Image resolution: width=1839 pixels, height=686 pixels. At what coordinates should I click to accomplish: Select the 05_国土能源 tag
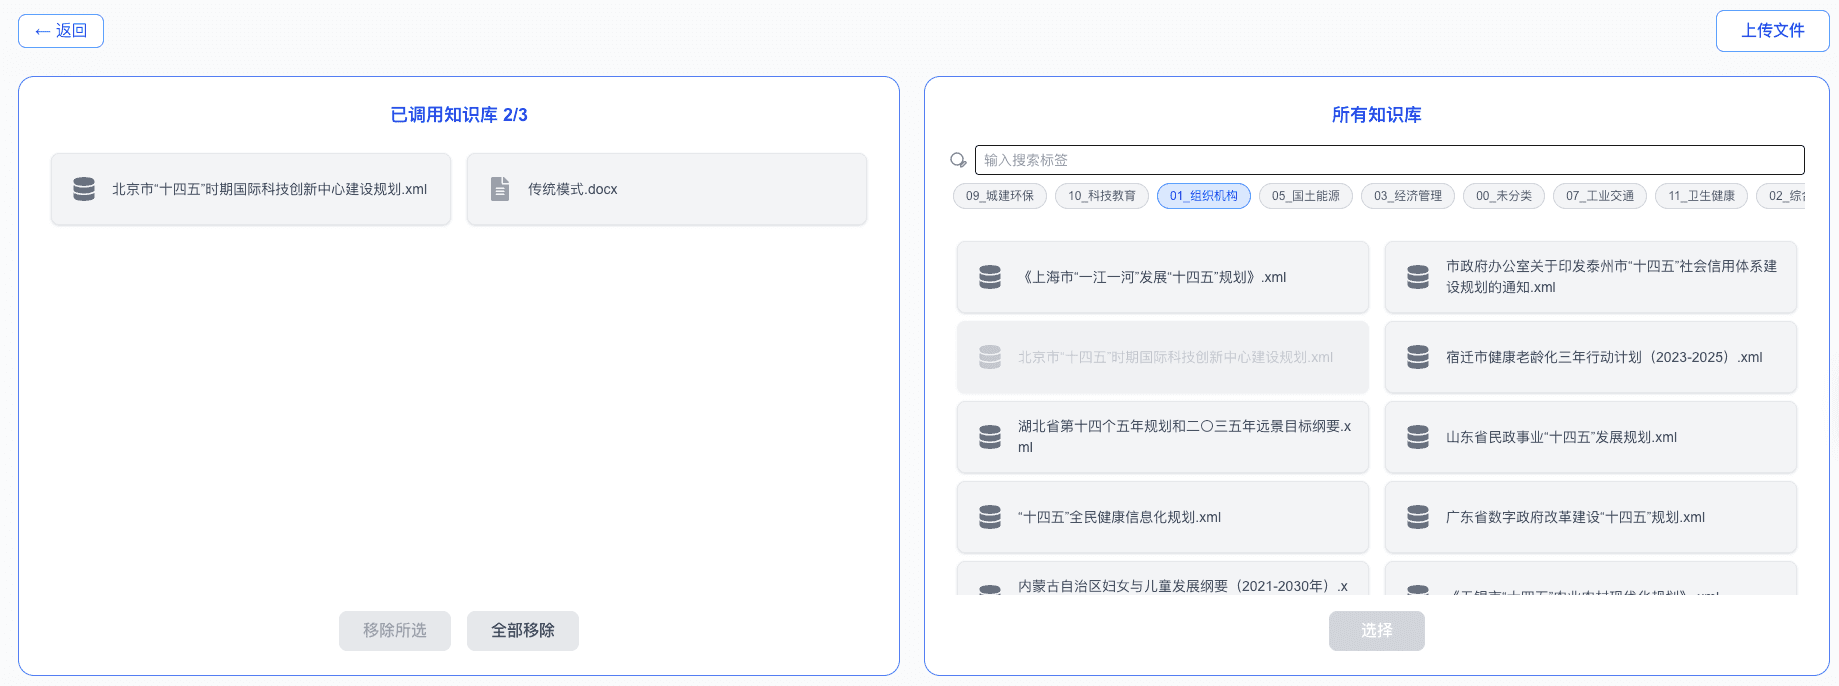1305,196
